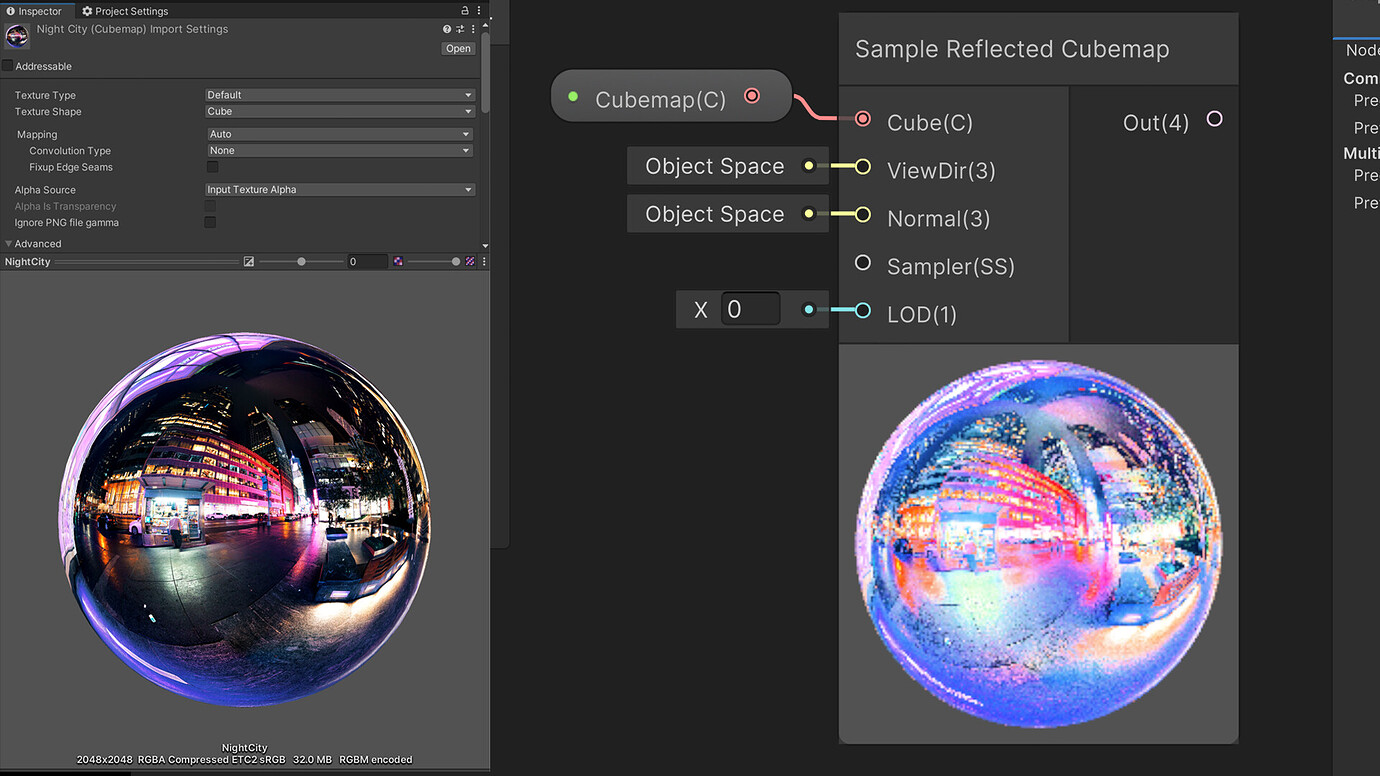Viewport: 1380px width, 776px height.
Task: Click the help icon on Import Settings header
Action: point(447,29)
